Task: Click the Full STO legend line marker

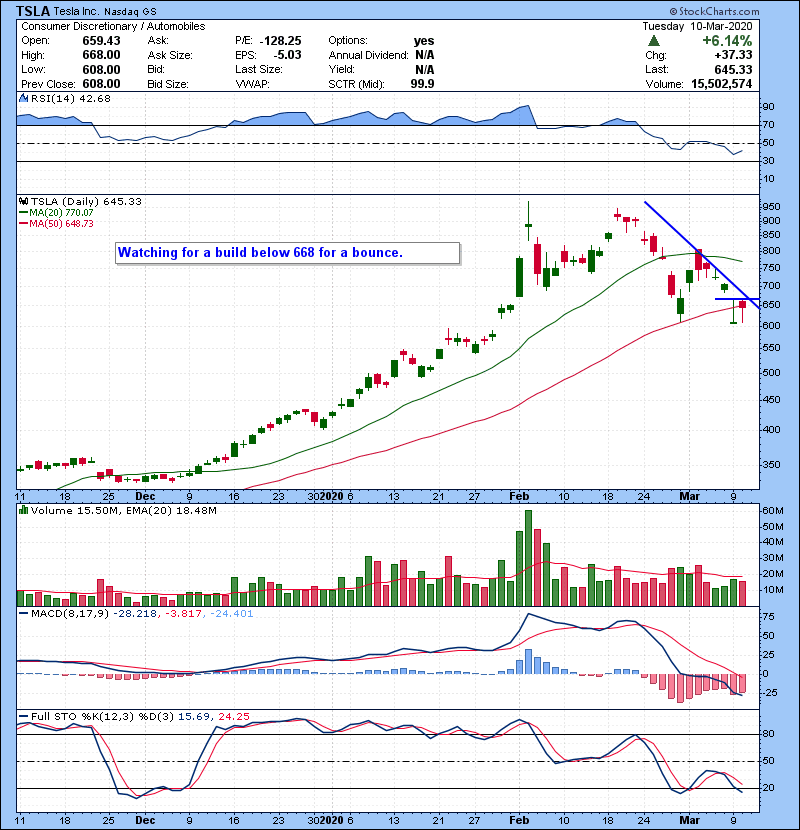Action: (24, 717)
